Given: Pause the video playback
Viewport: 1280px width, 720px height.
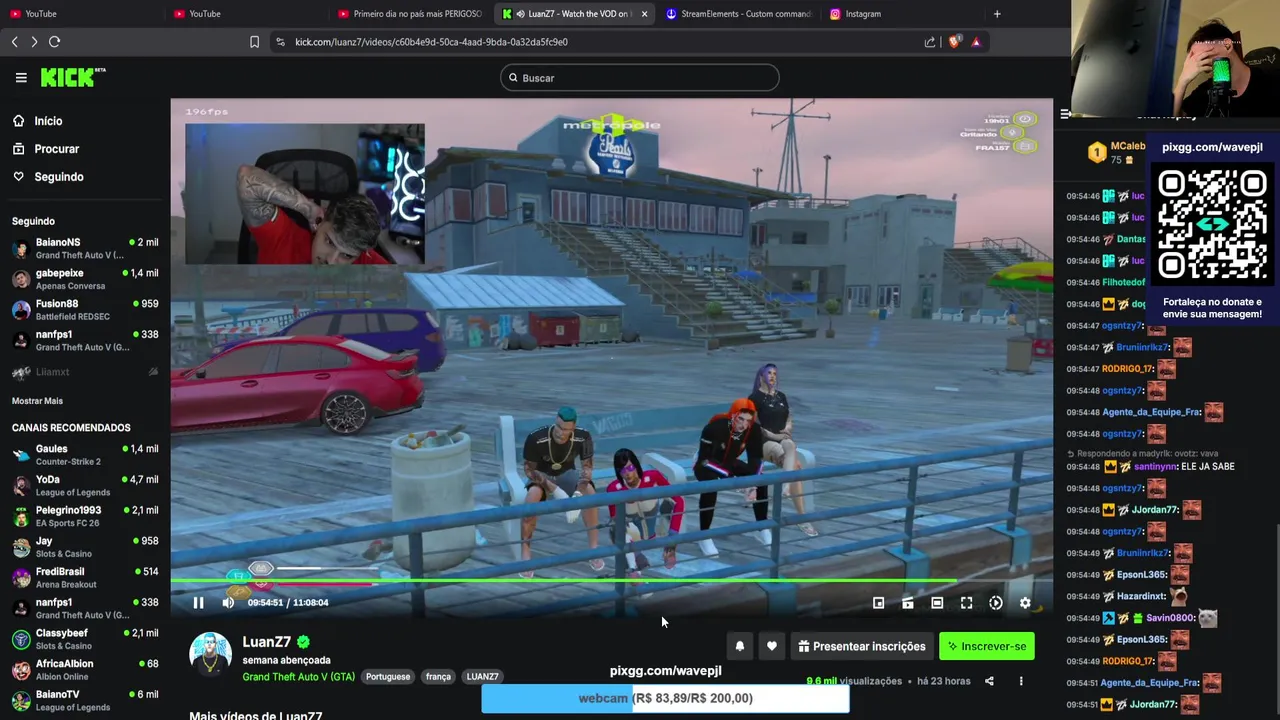Looking at the screenshot, I should tap(198, 602).
